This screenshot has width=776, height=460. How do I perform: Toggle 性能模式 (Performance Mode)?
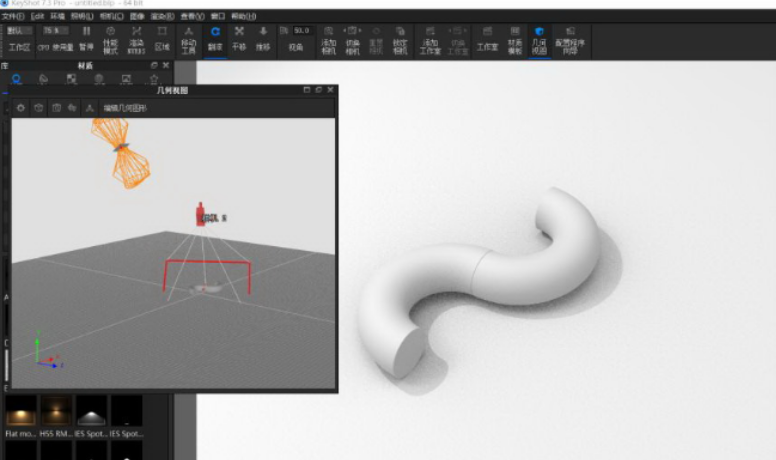click(x=111, y=38)
